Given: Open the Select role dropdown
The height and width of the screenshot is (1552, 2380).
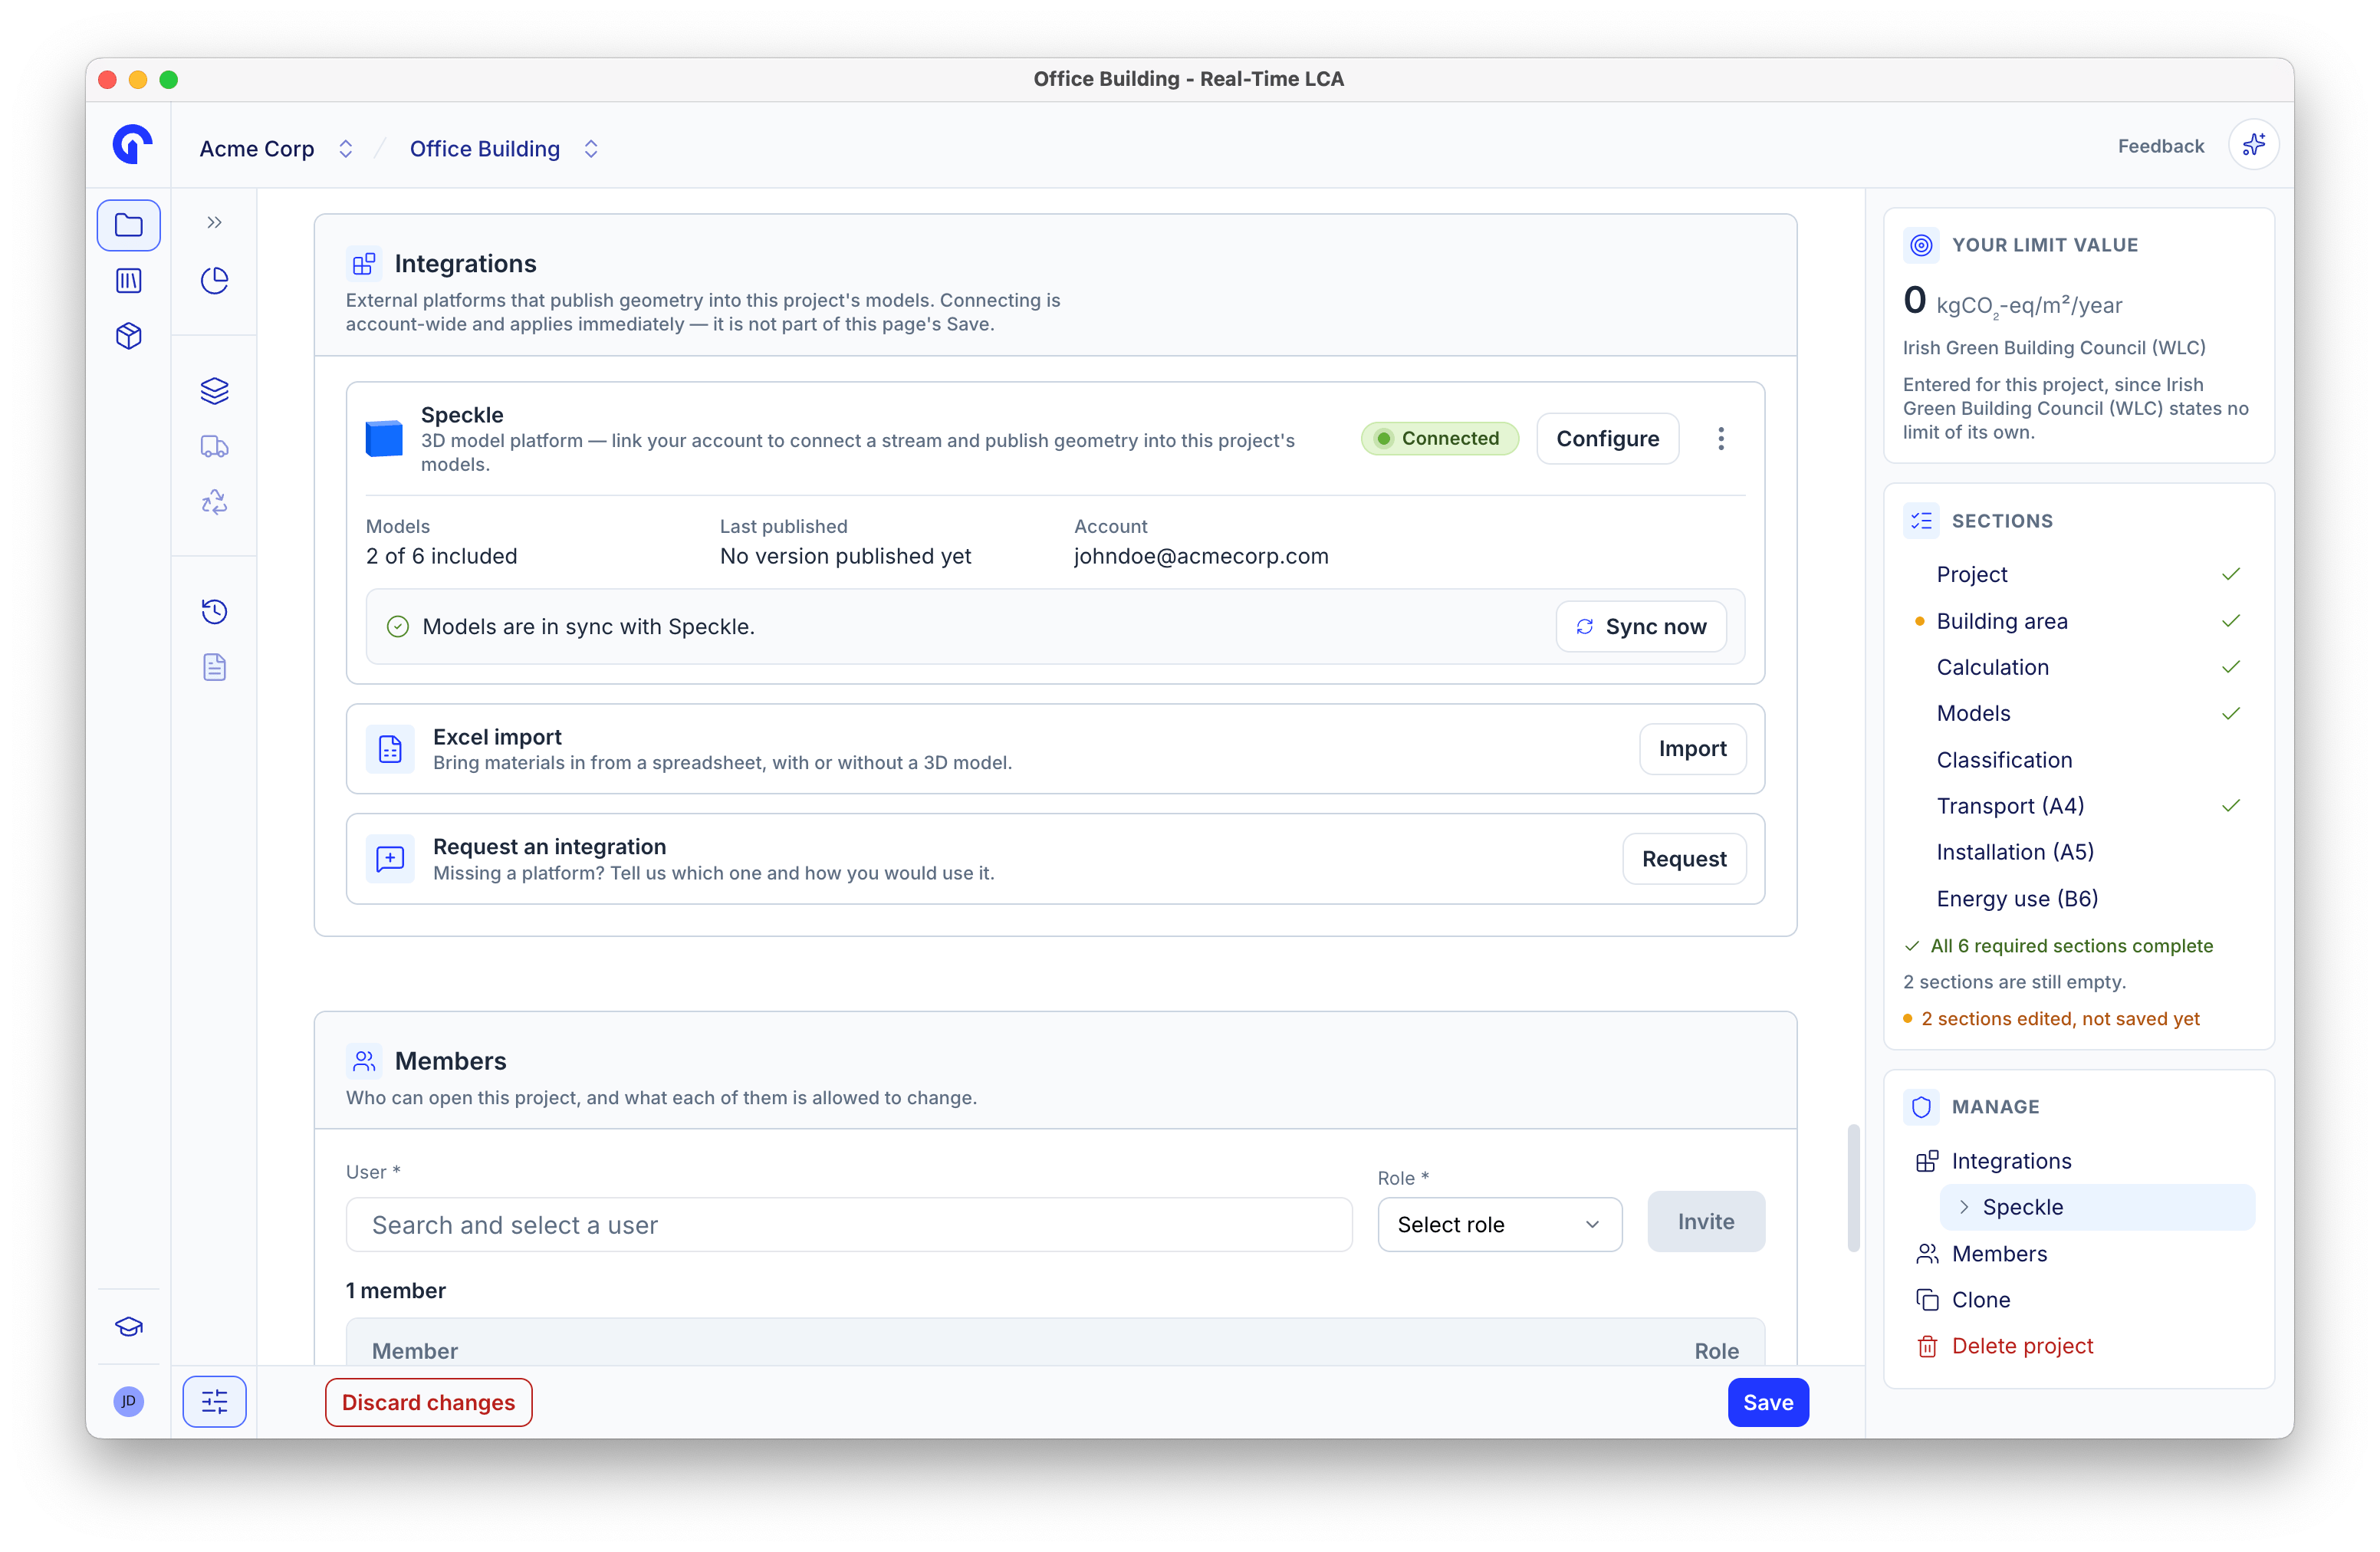Looking at the screenshot, I should 1499,1225.
